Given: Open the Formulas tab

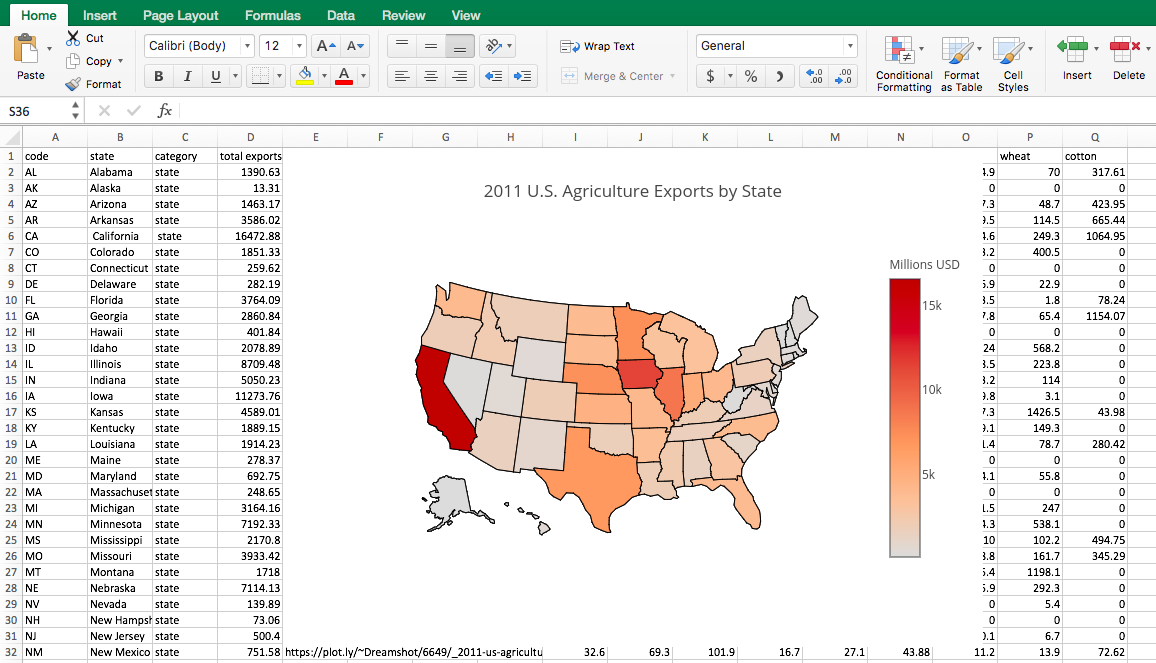Looking at the screenshot, I should [273, 15].
